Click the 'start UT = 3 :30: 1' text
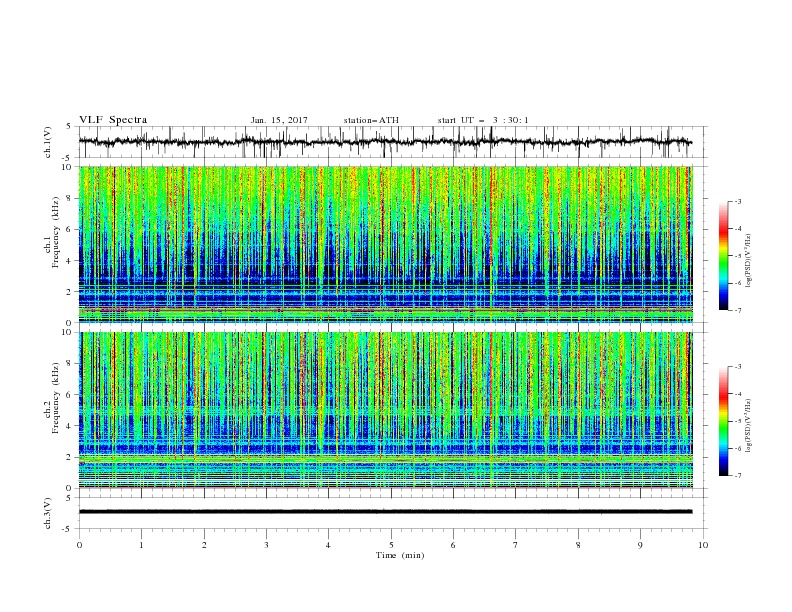 [x=483, y=120]
